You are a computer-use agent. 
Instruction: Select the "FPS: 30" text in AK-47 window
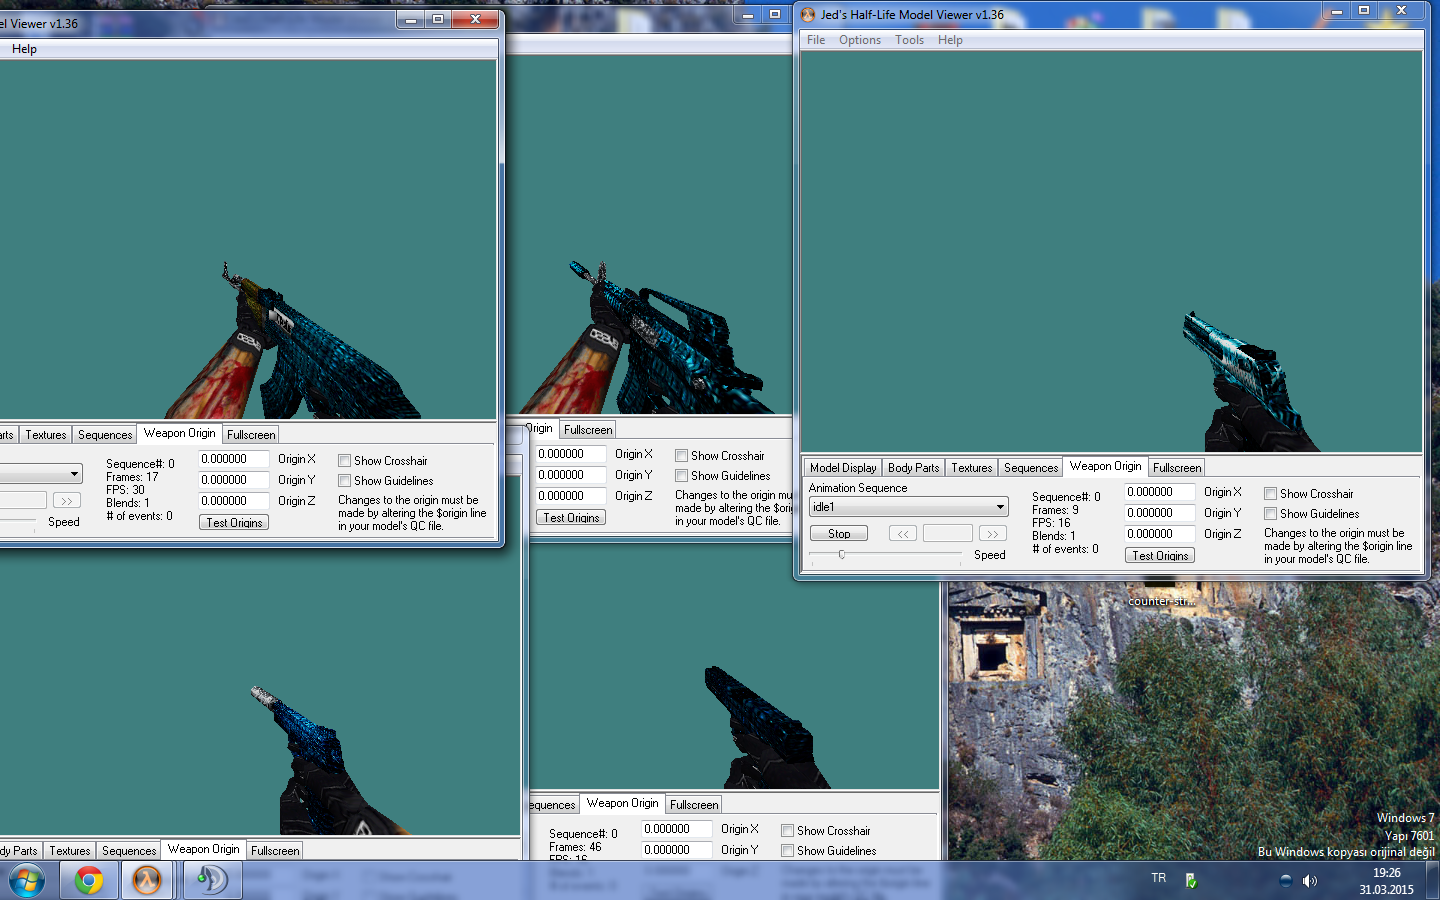pyautogui.click(x=125, y=490)
